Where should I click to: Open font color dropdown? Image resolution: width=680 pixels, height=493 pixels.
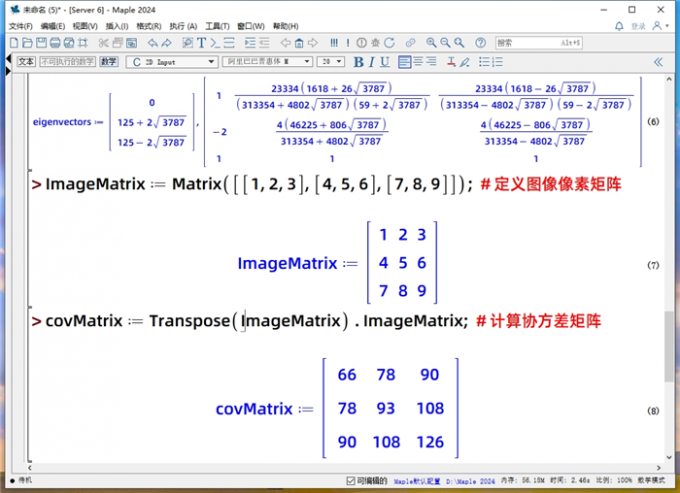click(451, 62)
